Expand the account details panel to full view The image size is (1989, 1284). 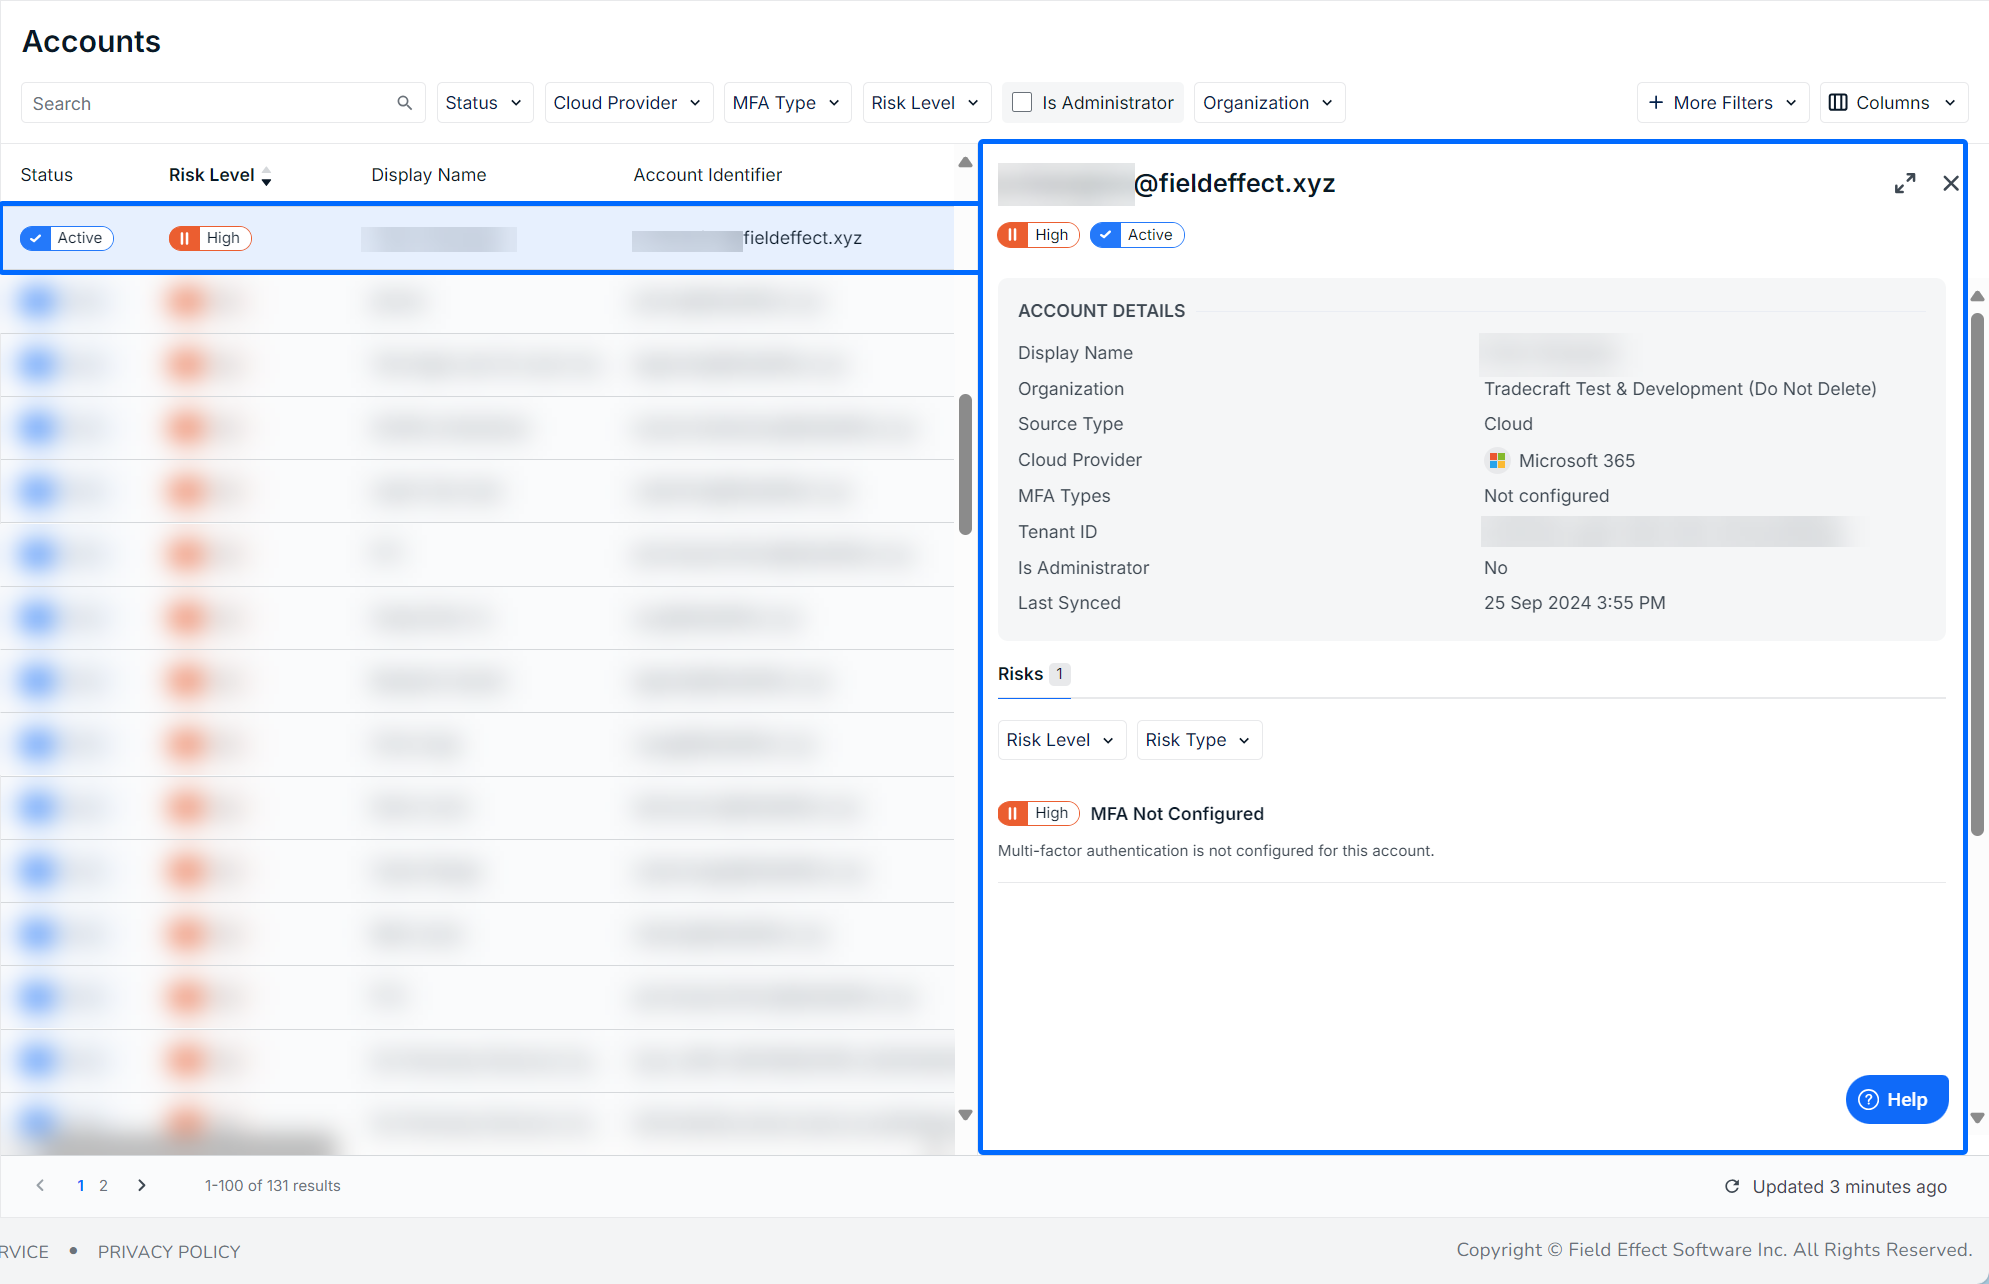pos(1904,183)
